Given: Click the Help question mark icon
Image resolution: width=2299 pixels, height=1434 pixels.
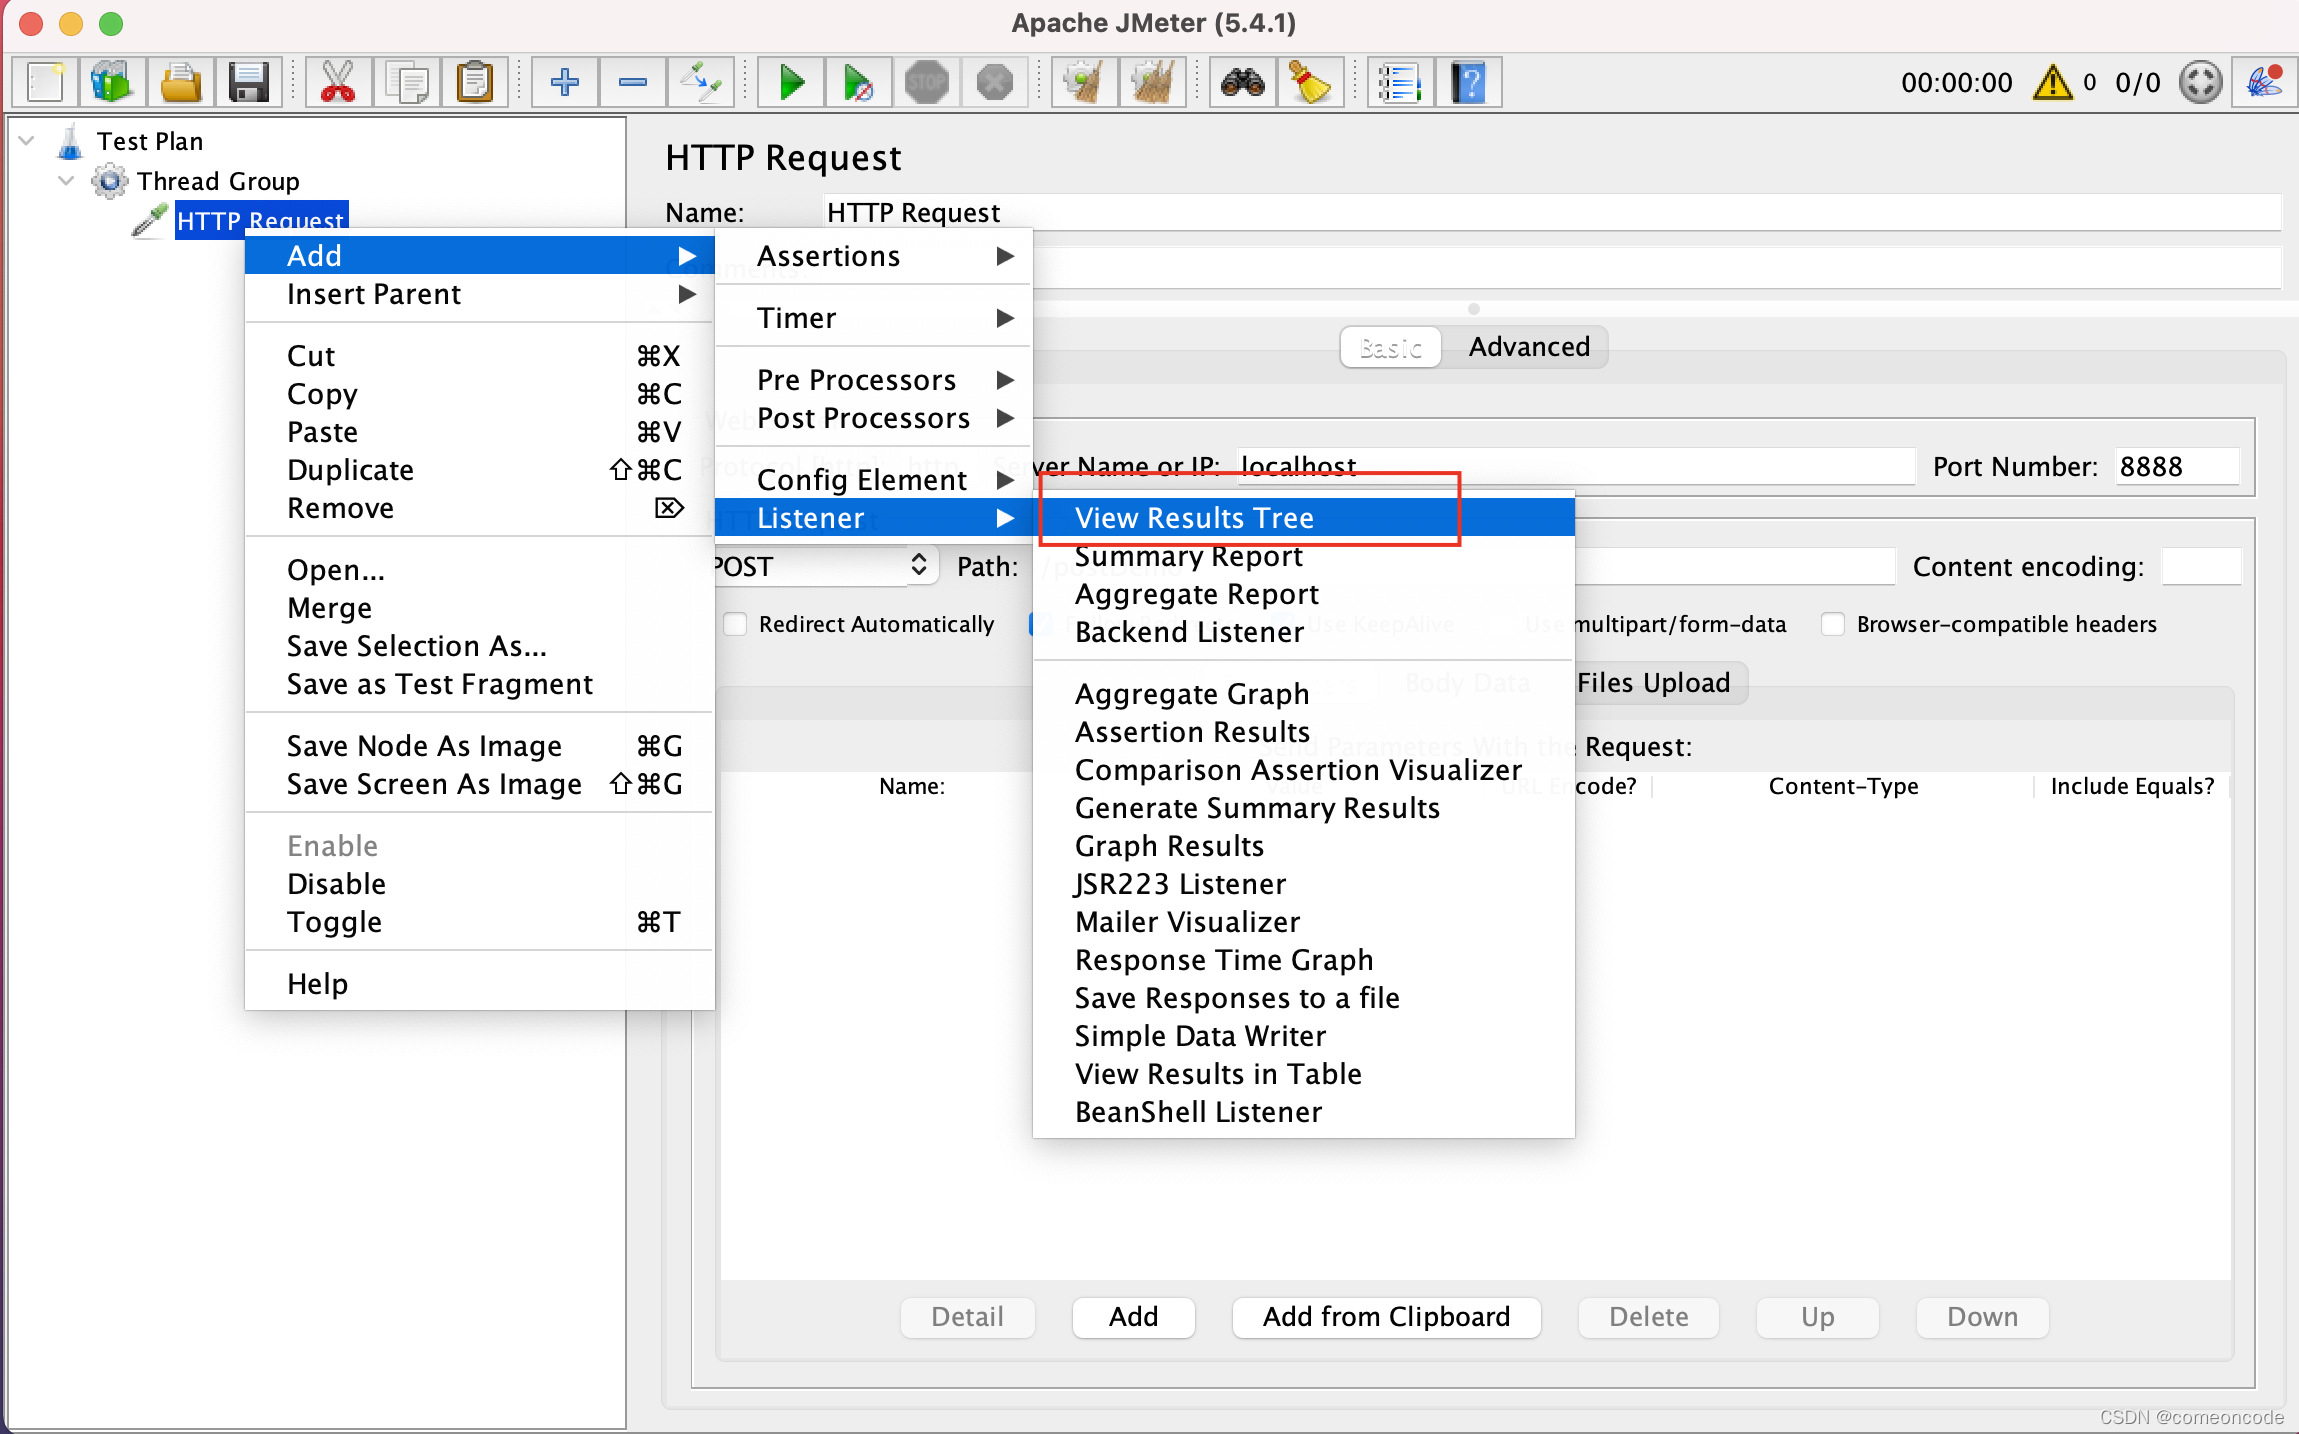Looking at the screenshot, I should pyautogui.click(x=1468, y=82).
